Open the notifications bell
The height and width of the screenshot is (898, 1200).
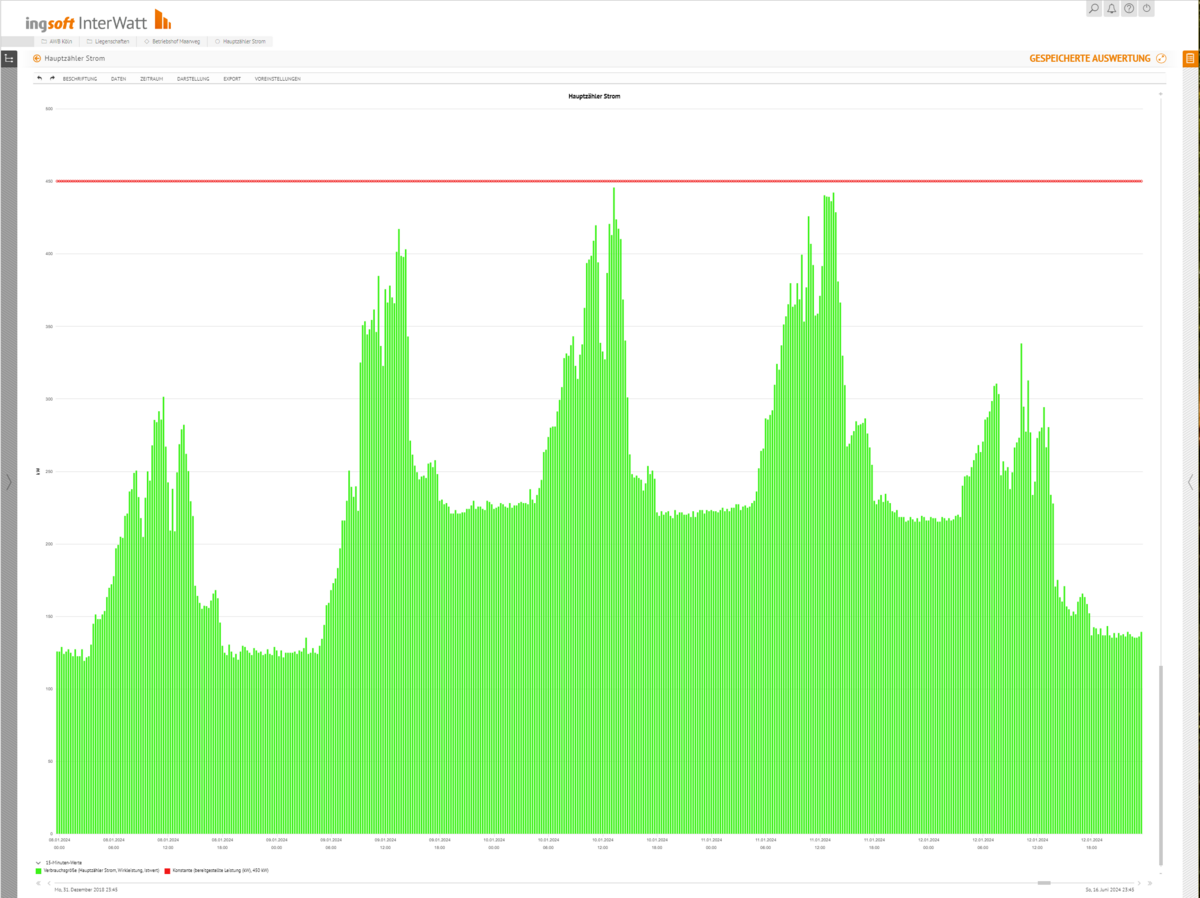[1112, 9]
